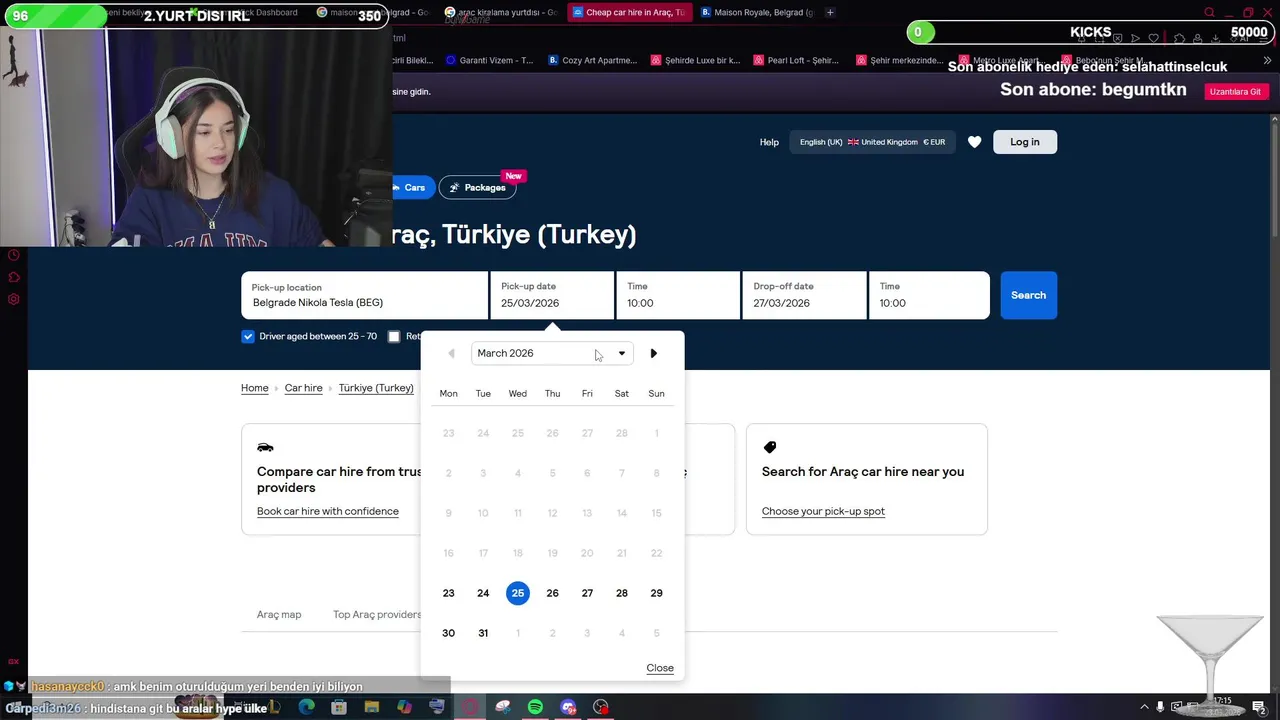This screenshot has height=720, width=1280.
Task: Open the notification center in system tray
Action: click(x=1259, y=707)
